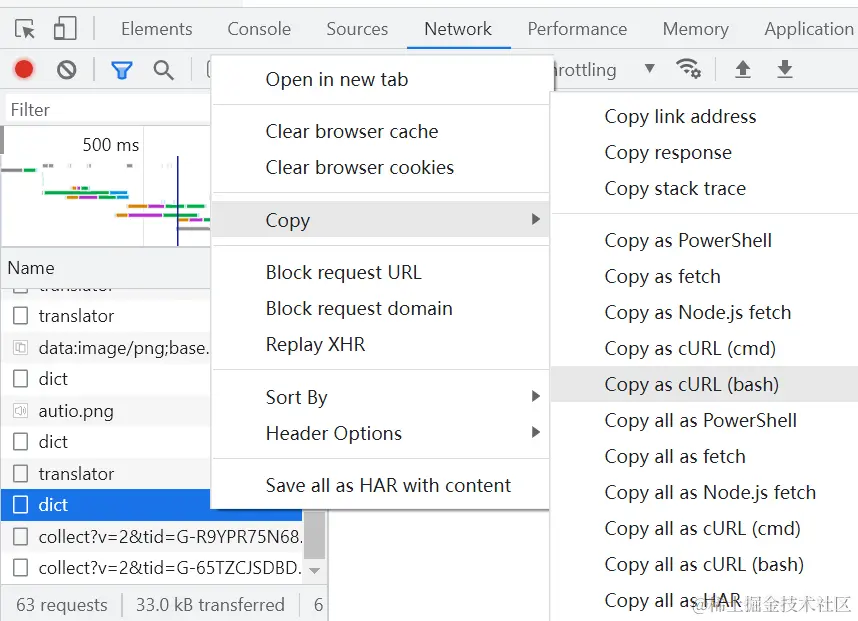
Task: Clear the network log with the clear icon
Action: point(67,69)
